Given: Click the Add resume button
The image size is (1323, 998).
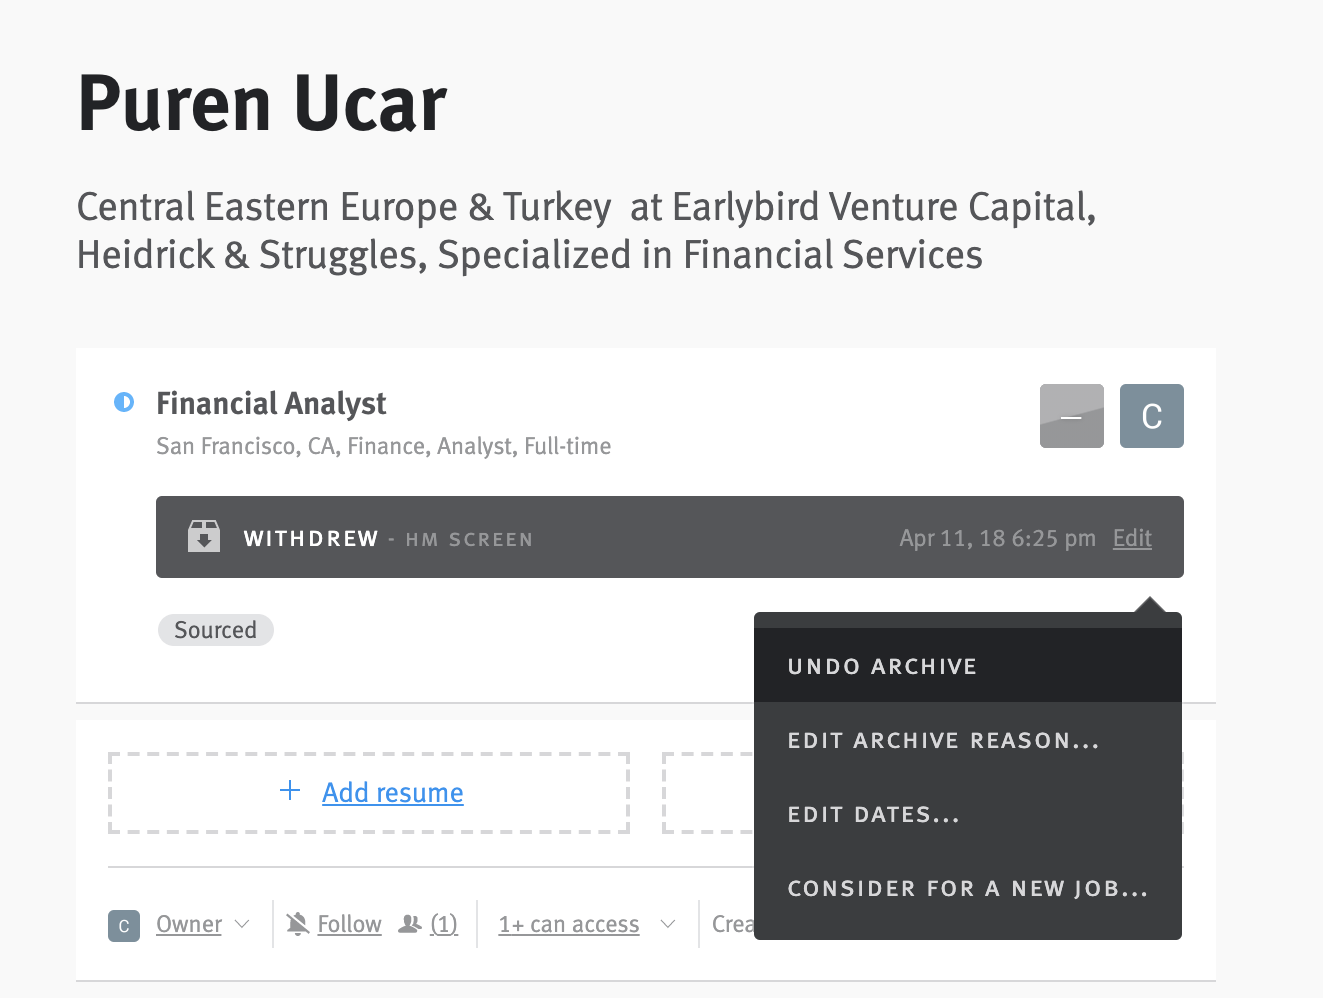Looking at the screenshot, I should [368, 792].
